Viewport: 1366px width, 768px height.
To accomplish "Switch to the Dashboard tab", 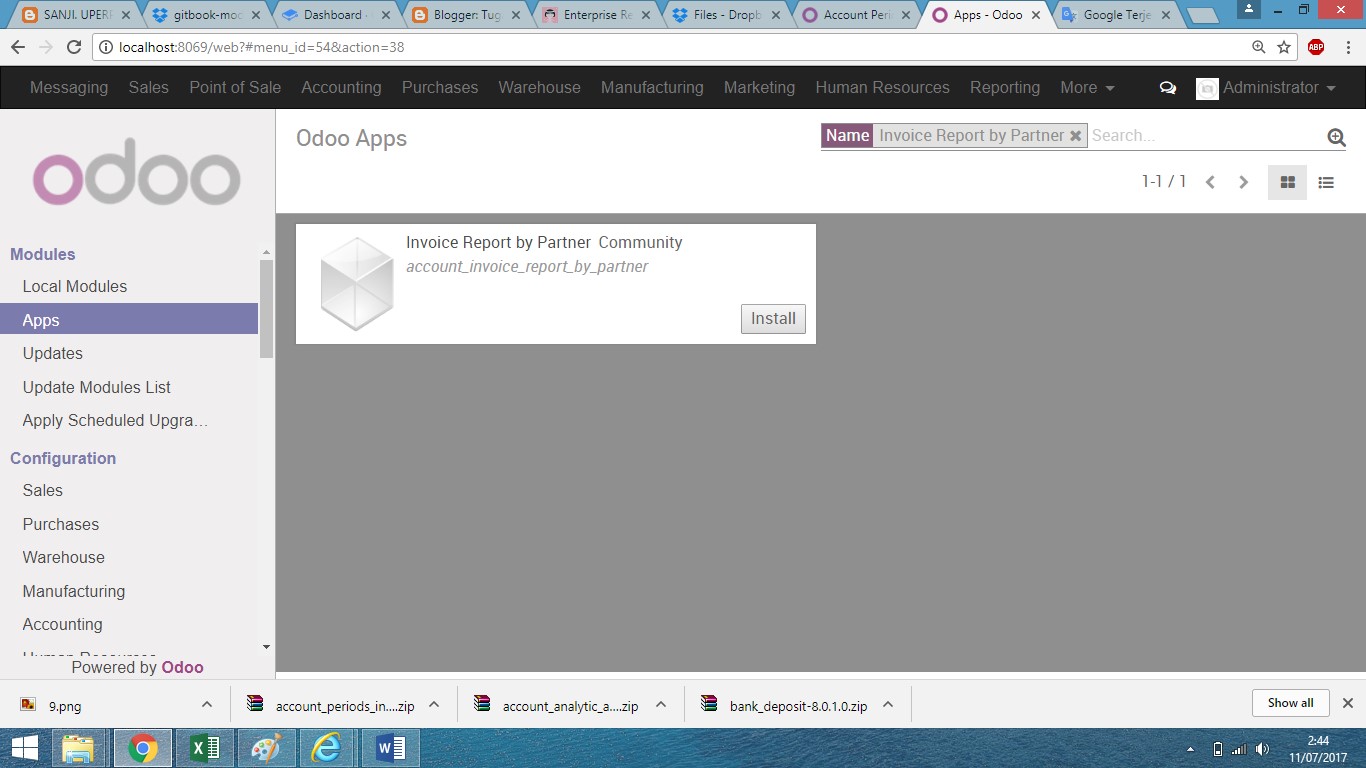I will [335, 15].
